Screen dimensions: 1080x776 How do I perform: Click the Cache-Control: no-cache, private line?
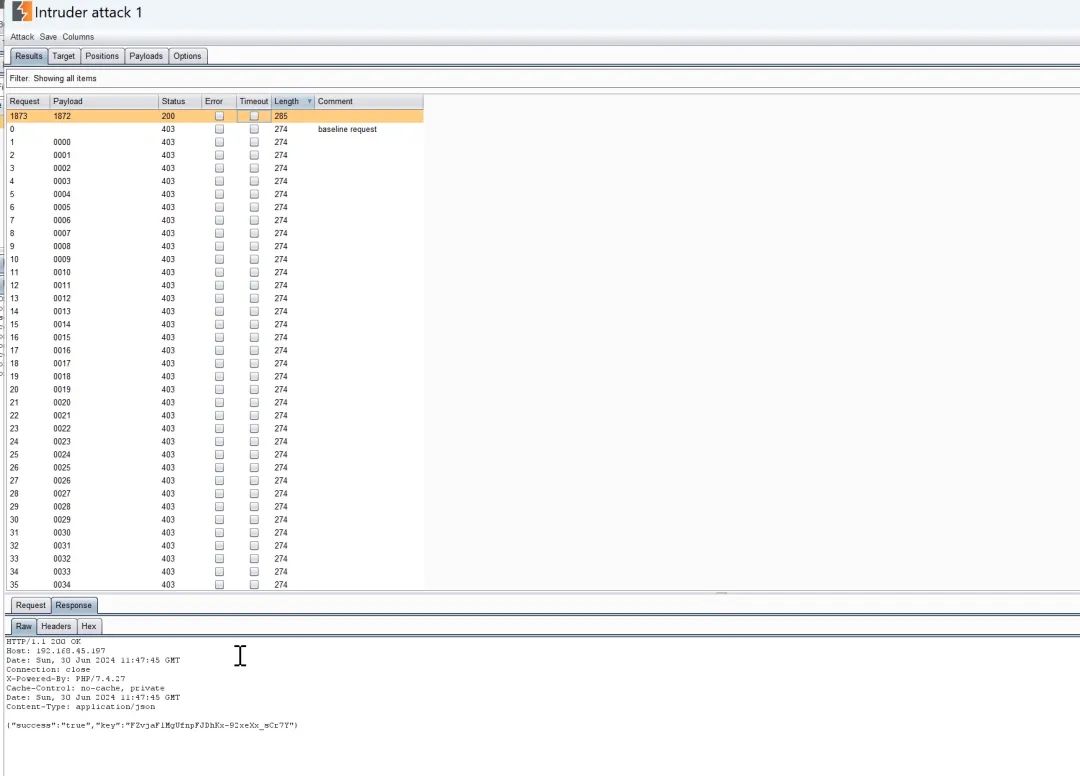pyautogui.click(x=85, y=688)
